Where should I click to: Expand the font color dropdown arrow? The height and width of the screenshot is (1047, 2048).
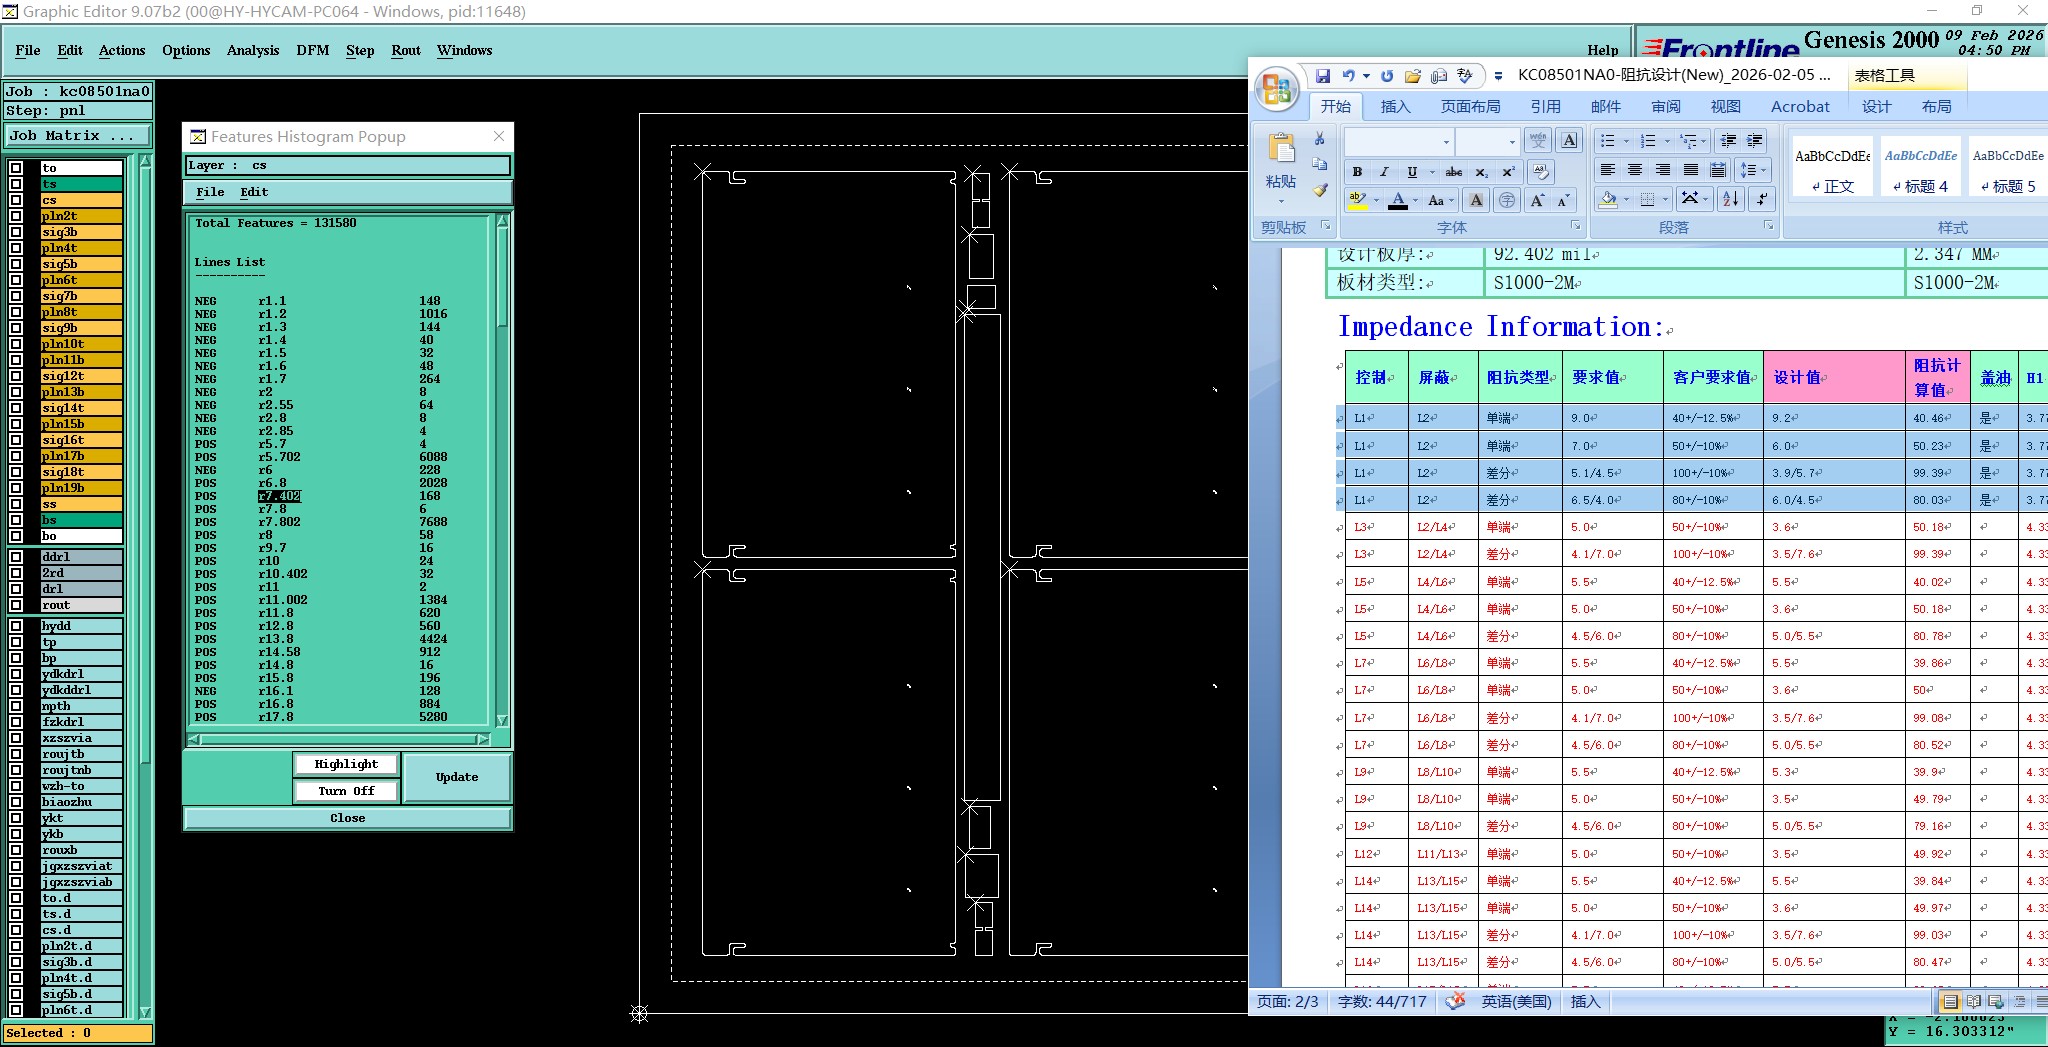[1415, 200]
